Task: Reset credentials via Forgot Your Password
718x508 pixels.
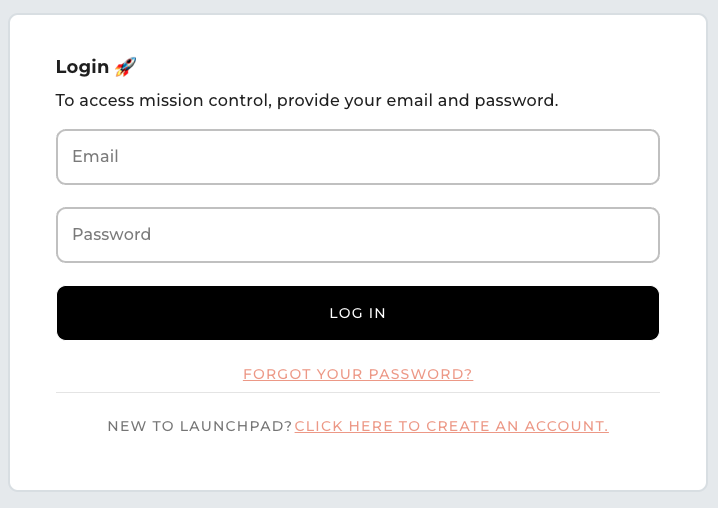Action: pos(357,374)
